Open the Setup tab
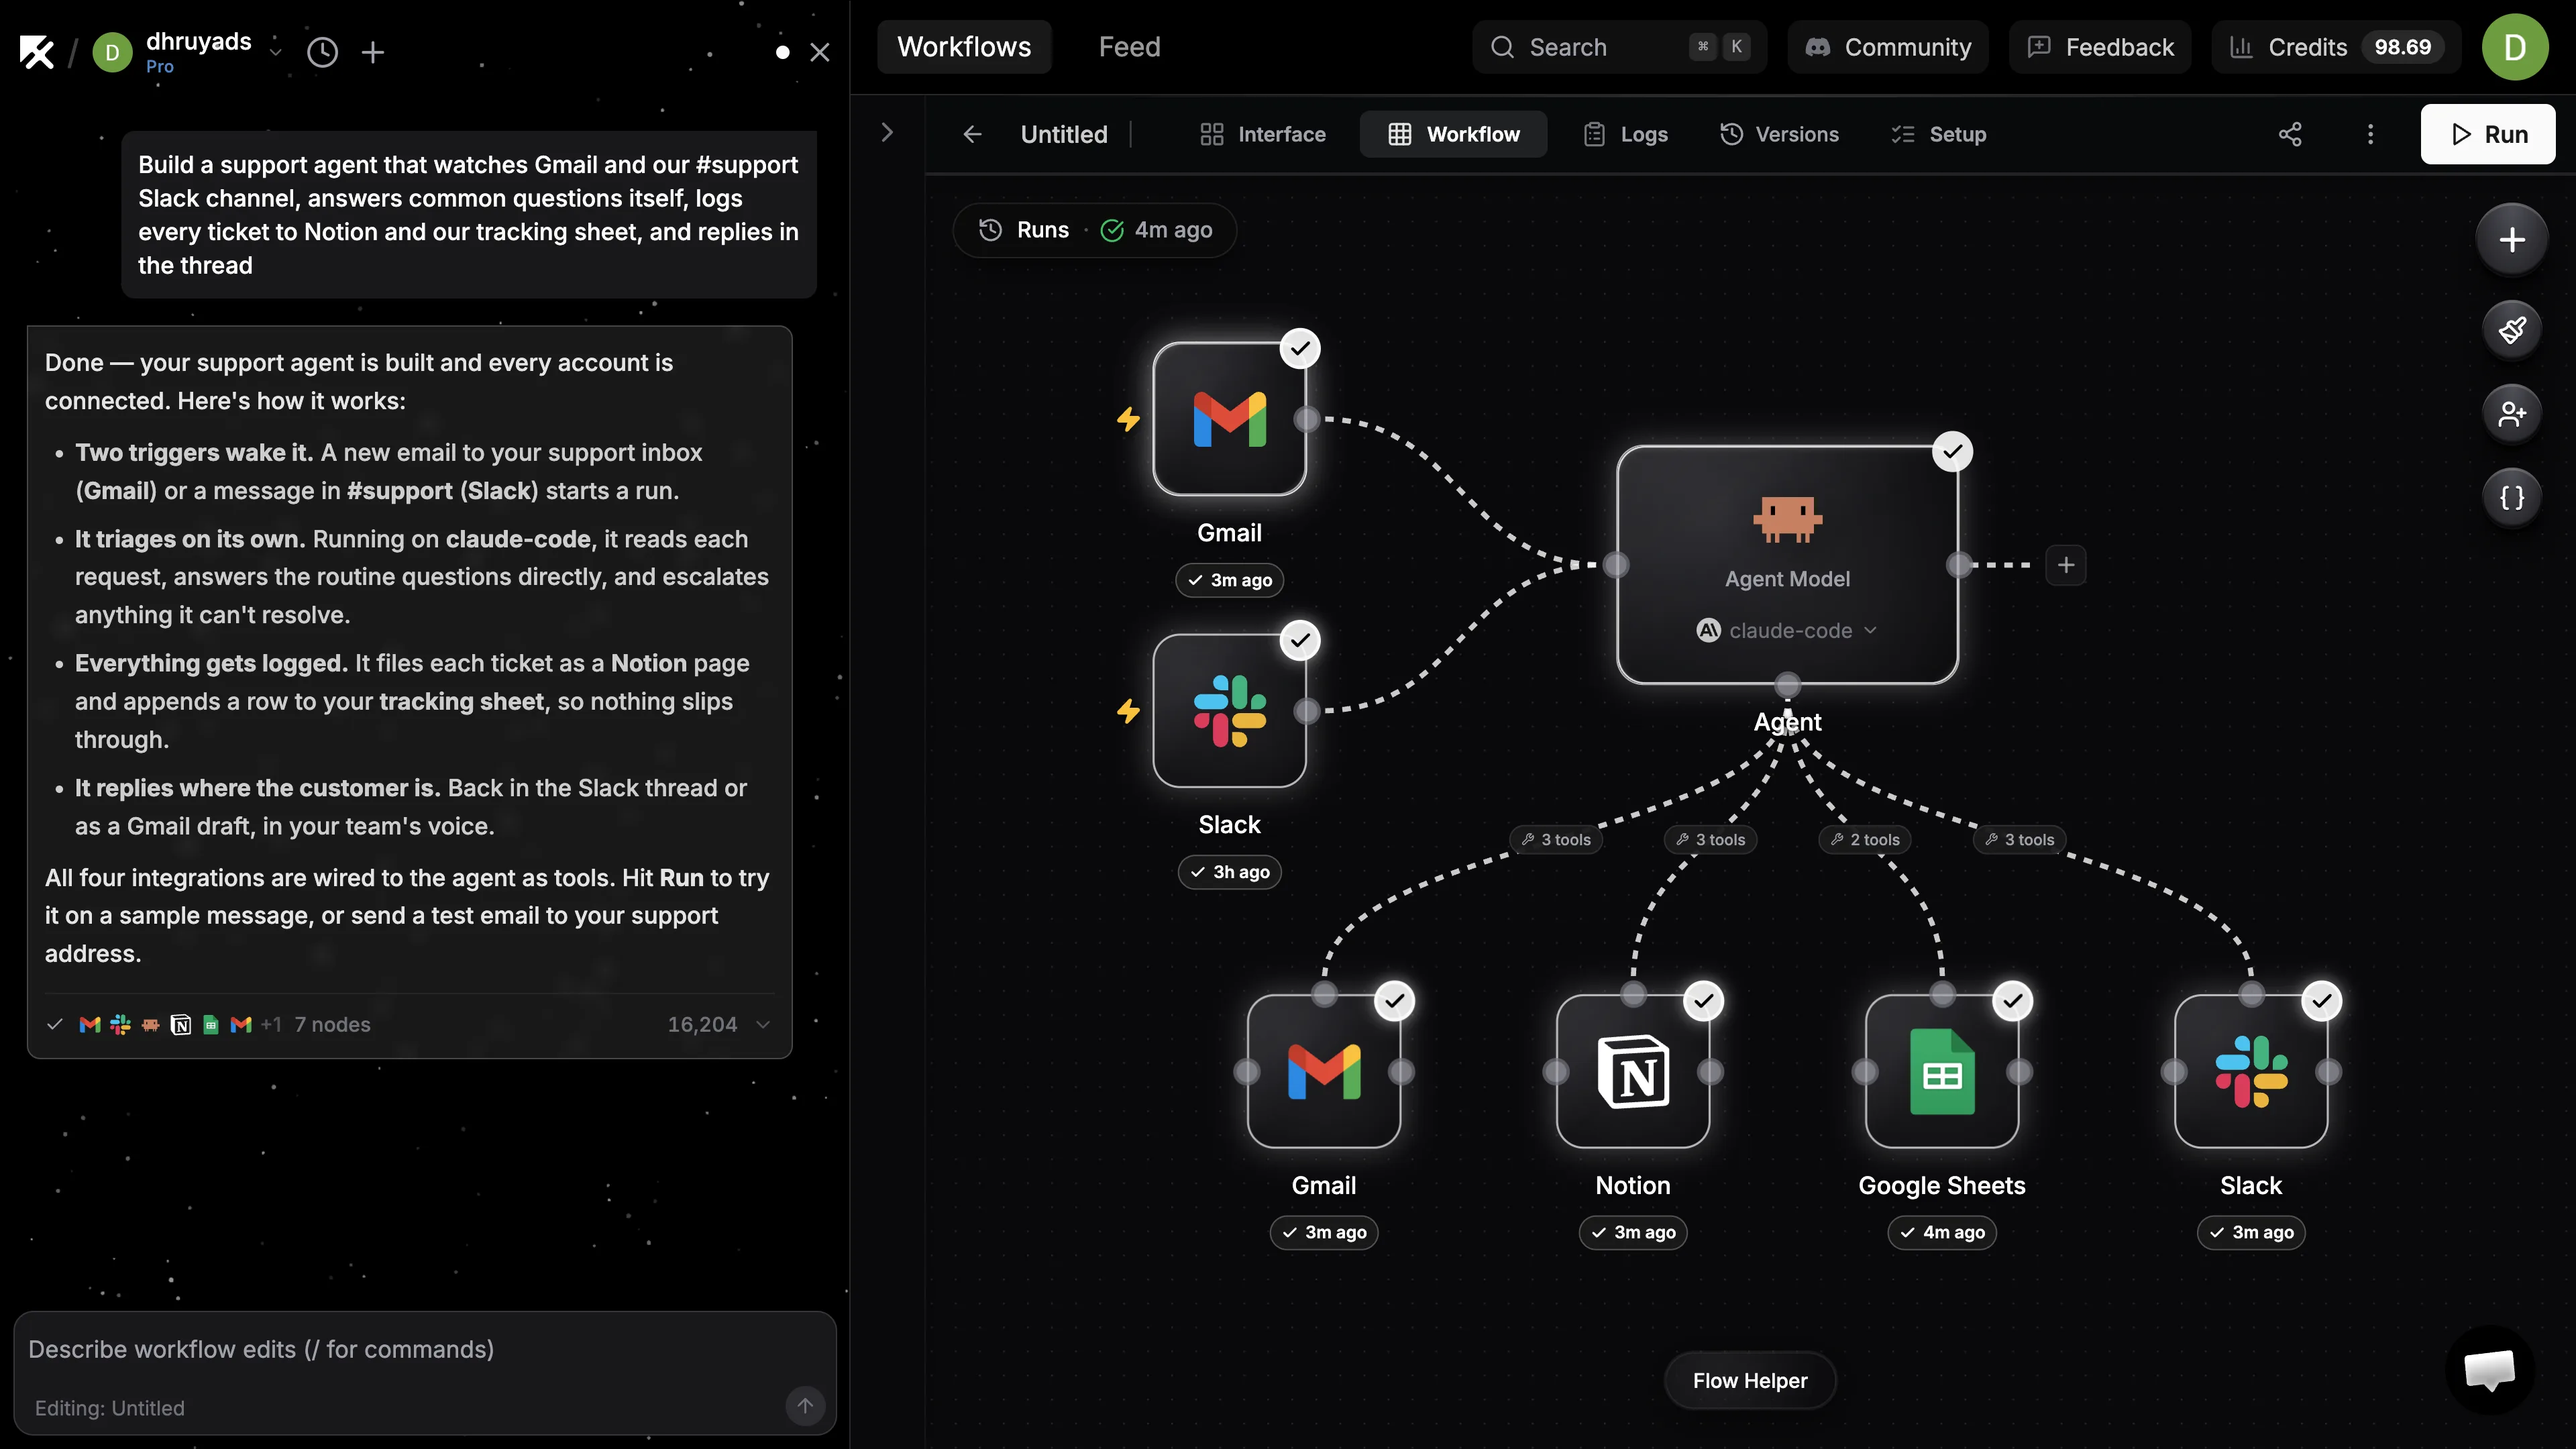 click(x=1938, y=134)
